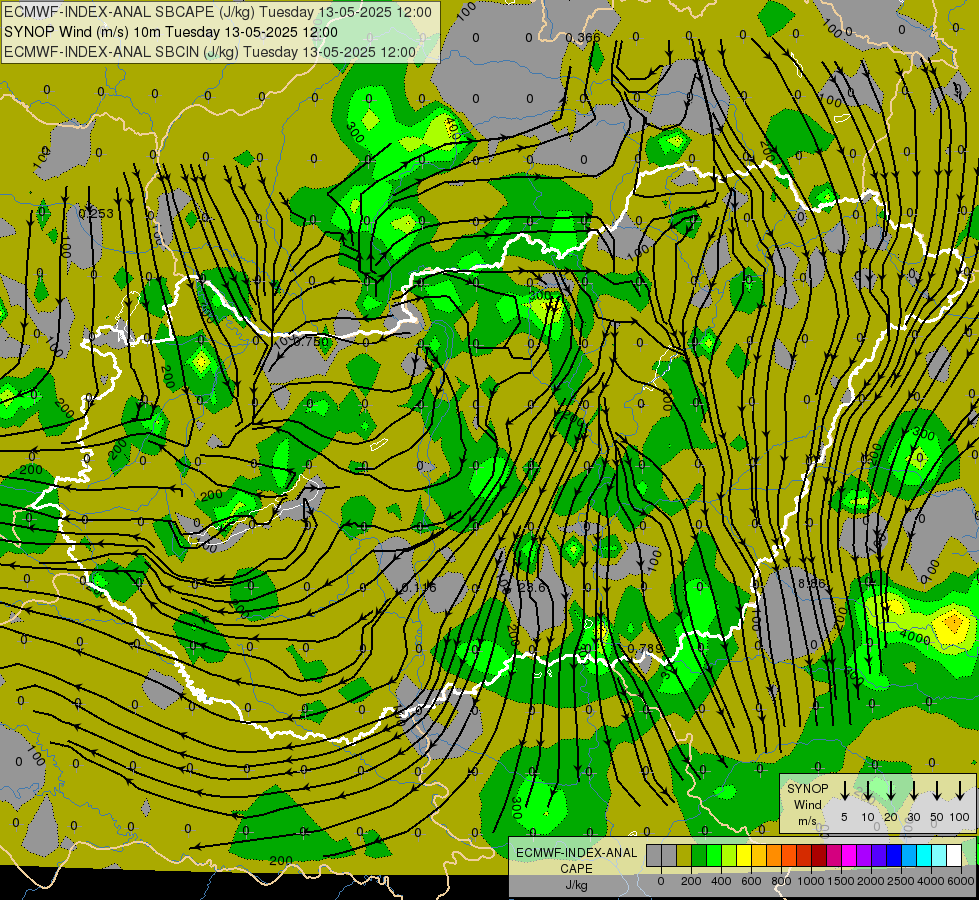Viewport: 979px width, 900px height.
Task: Click the '23.6' value on the map
Action: coord(532,588)
